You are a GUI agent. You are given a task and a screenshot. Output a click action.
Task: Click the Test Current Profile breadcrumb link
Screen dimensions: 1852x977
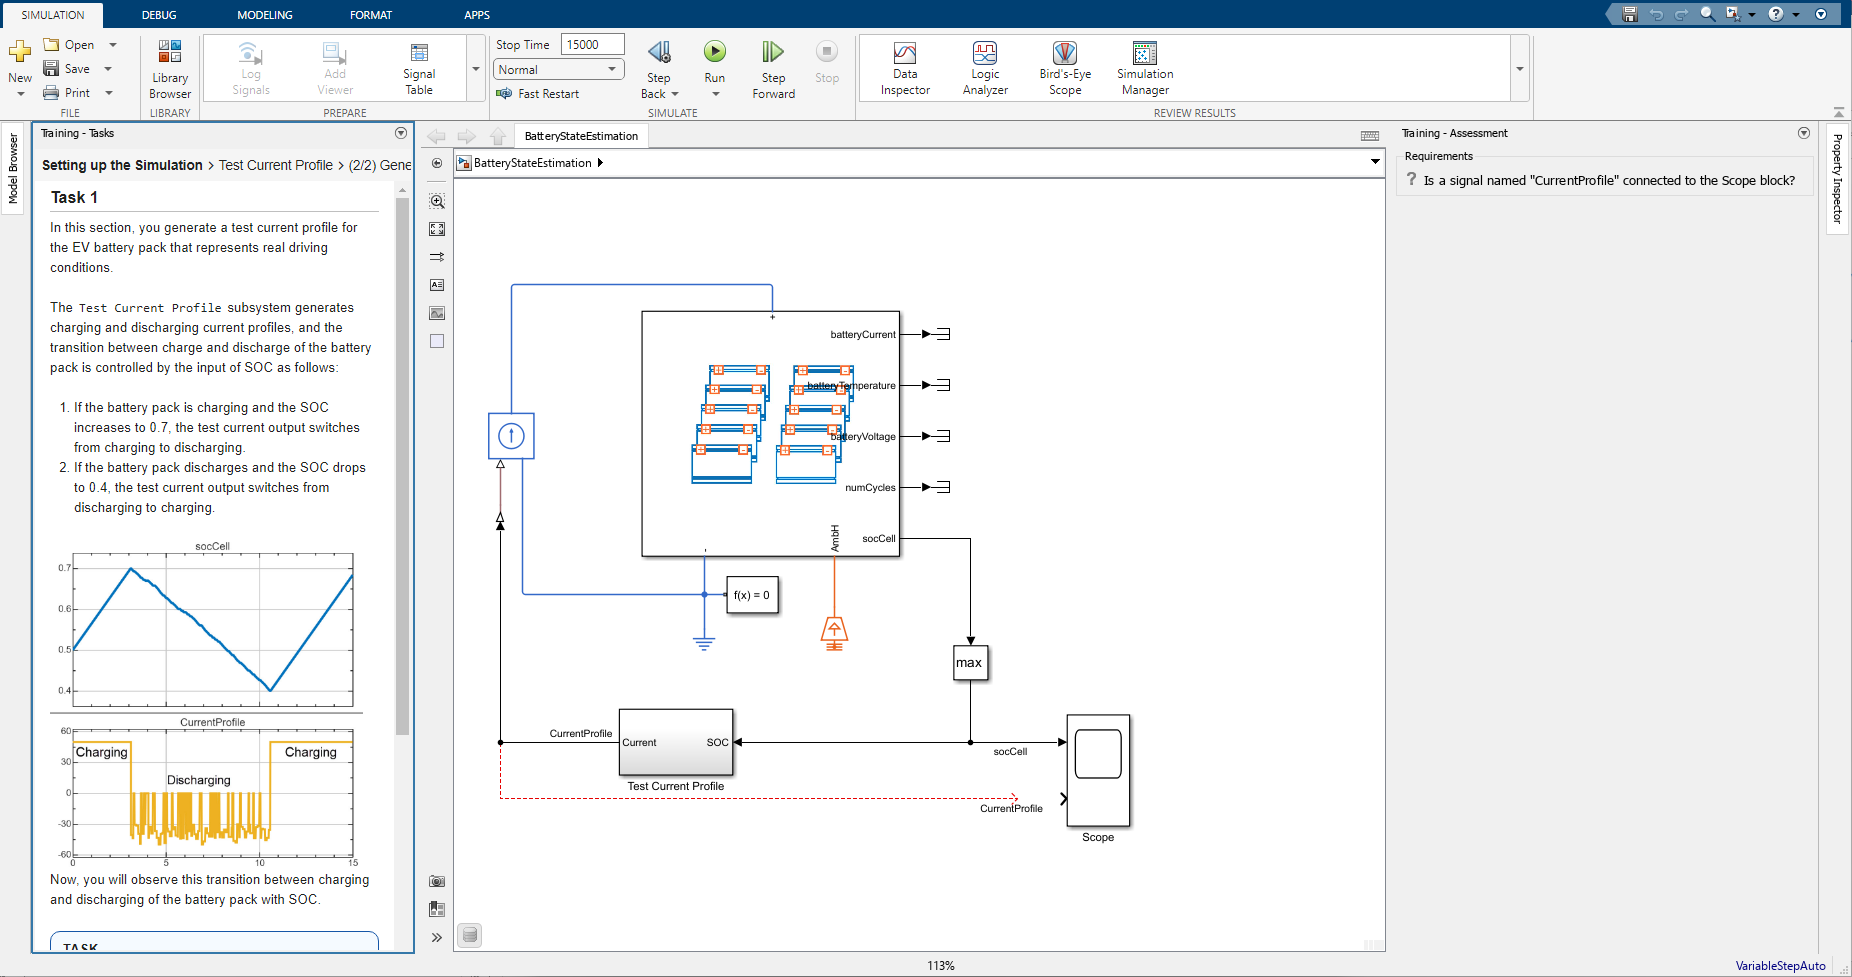(276, 165)
